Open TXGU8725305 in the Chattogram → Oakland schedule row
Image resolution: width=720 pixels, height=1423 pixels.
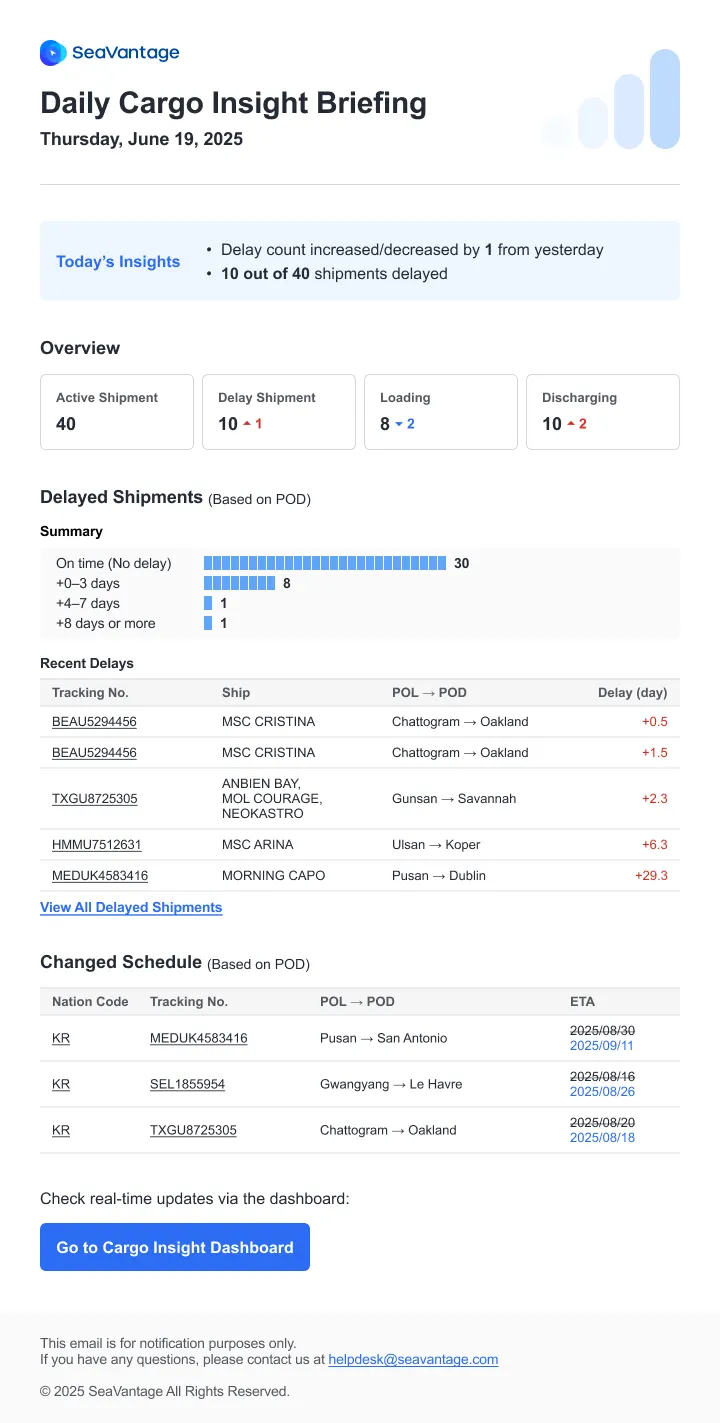pyautogui.click(x=193, y=1130)
